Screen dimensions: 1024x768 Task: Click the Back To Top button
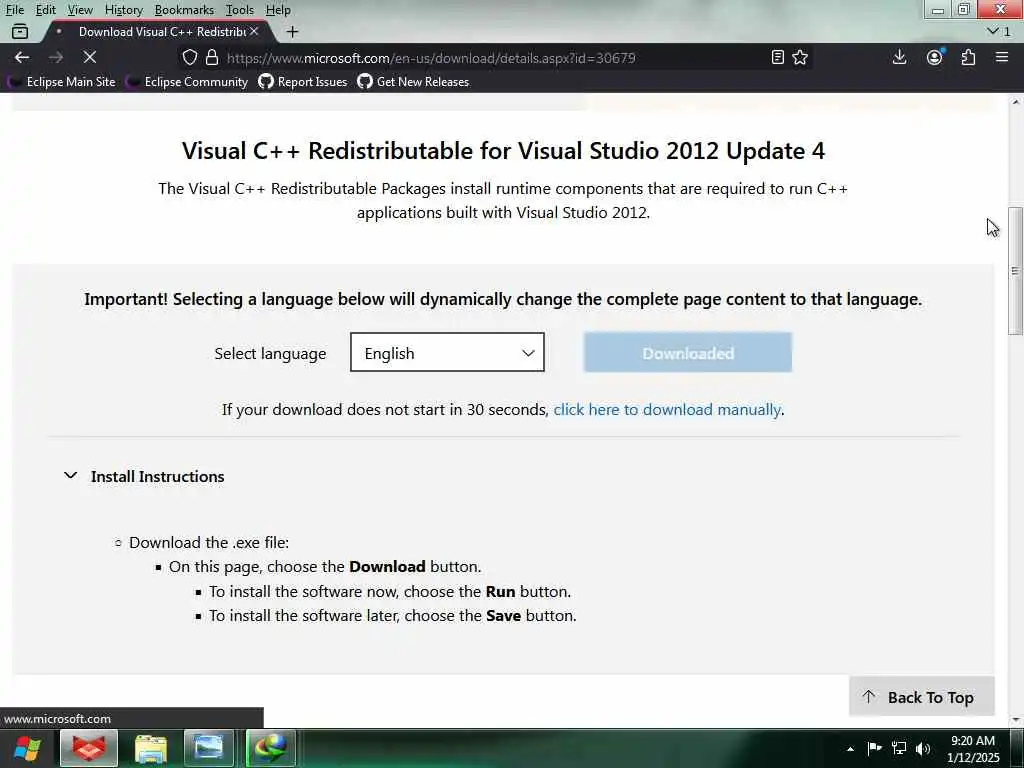coord(921,697)
